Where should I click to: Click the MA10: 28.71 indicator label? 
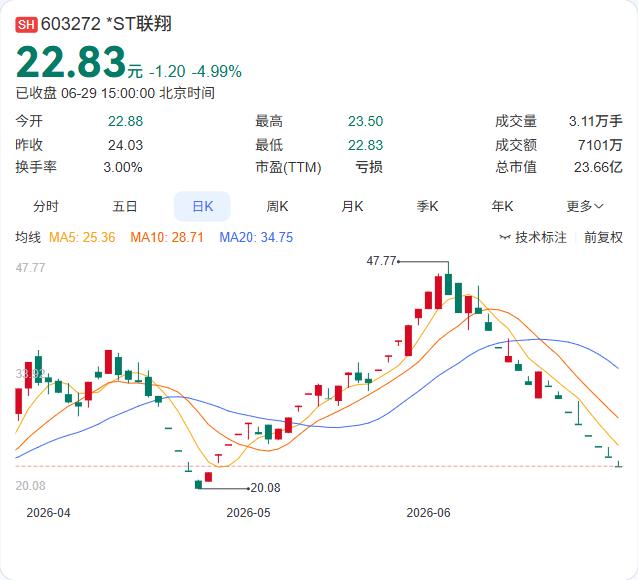pos(167,237)
